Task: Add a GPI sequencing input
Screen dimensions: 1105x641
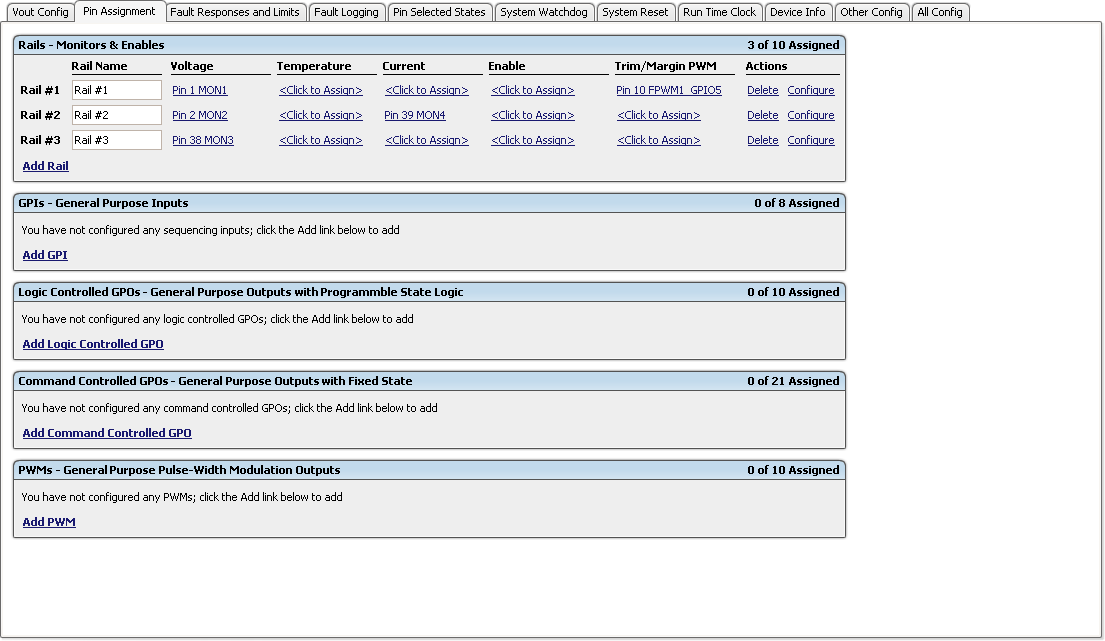Action: (44, 254)
